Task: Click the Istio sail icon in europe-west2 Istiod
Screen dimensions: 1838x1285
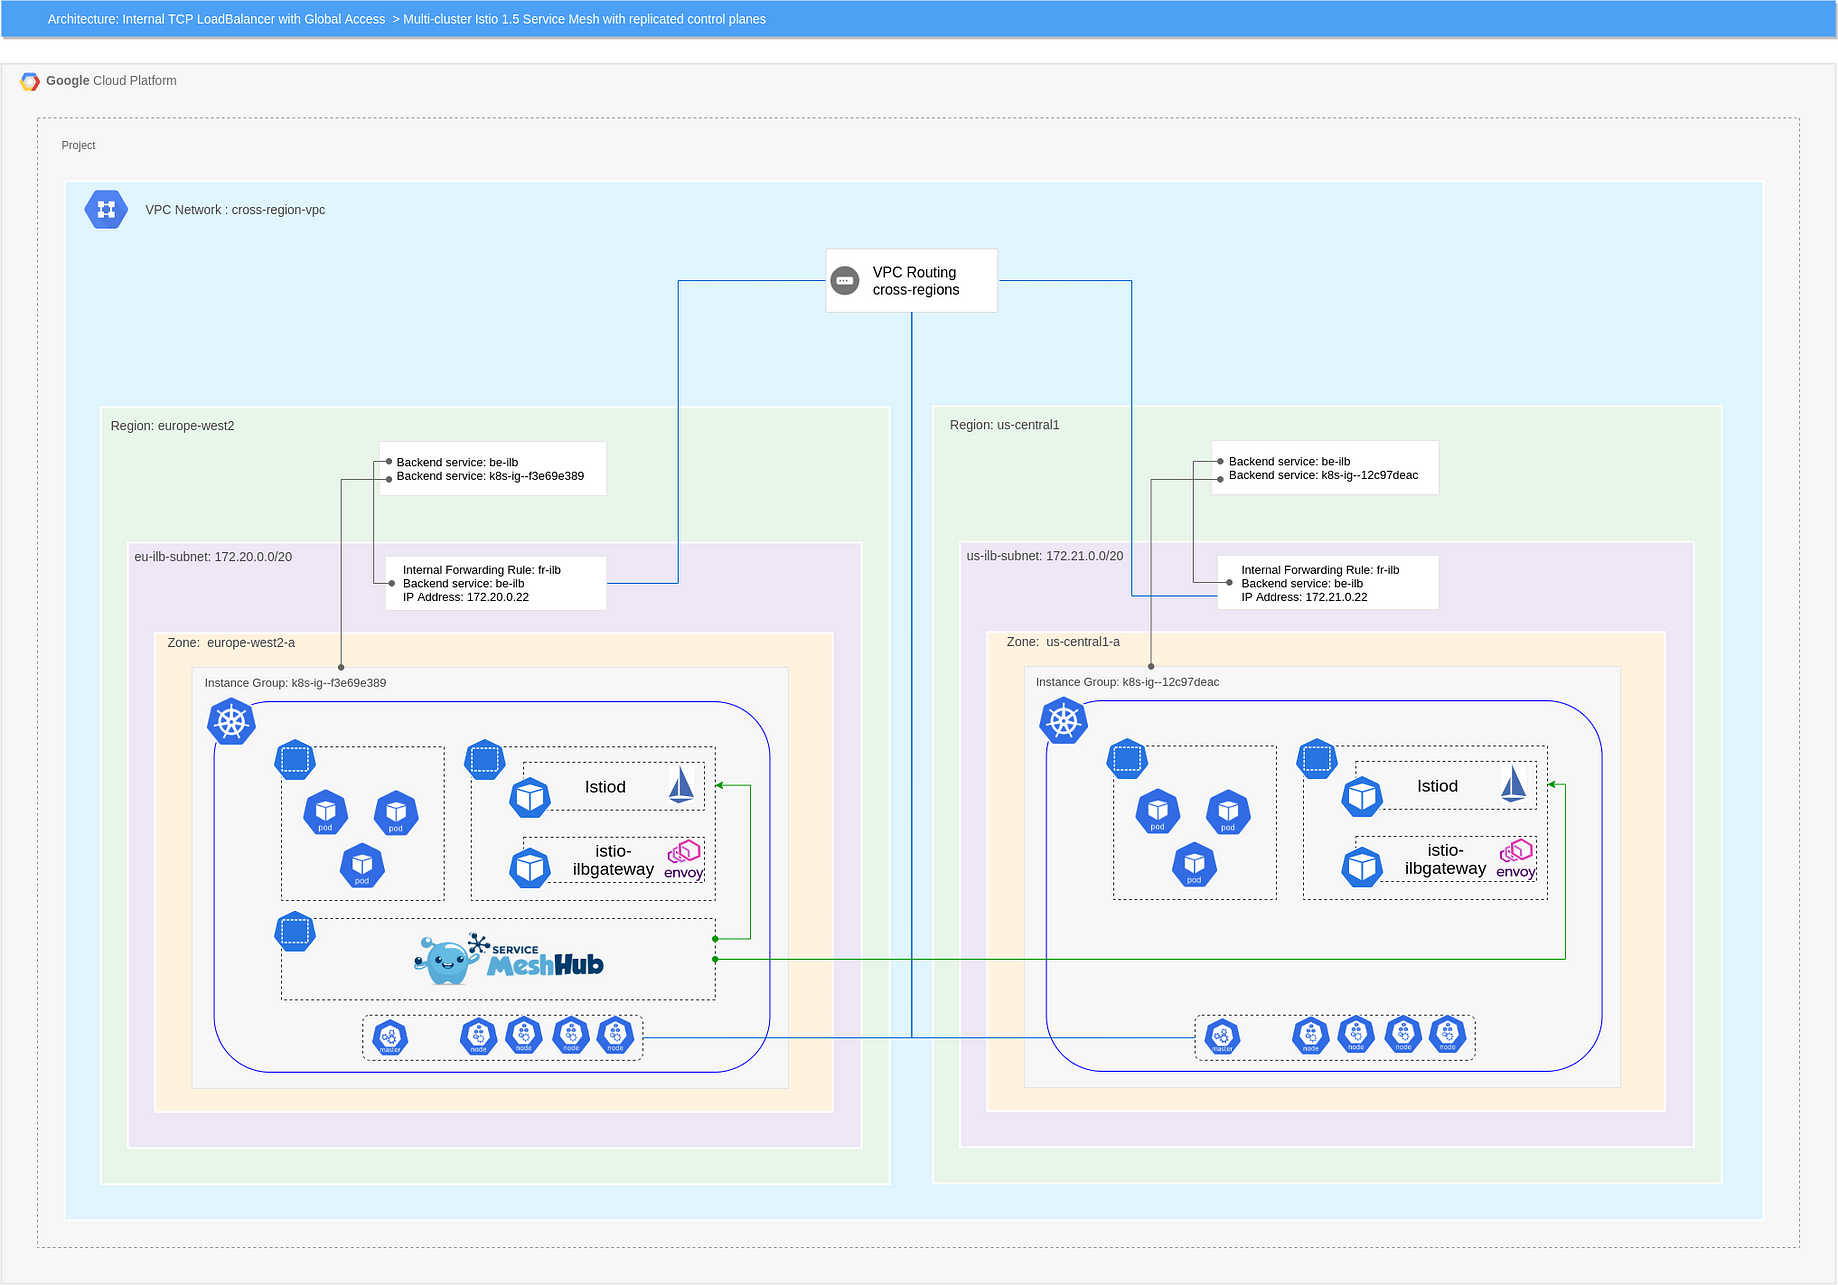Action: pos(681,785)
